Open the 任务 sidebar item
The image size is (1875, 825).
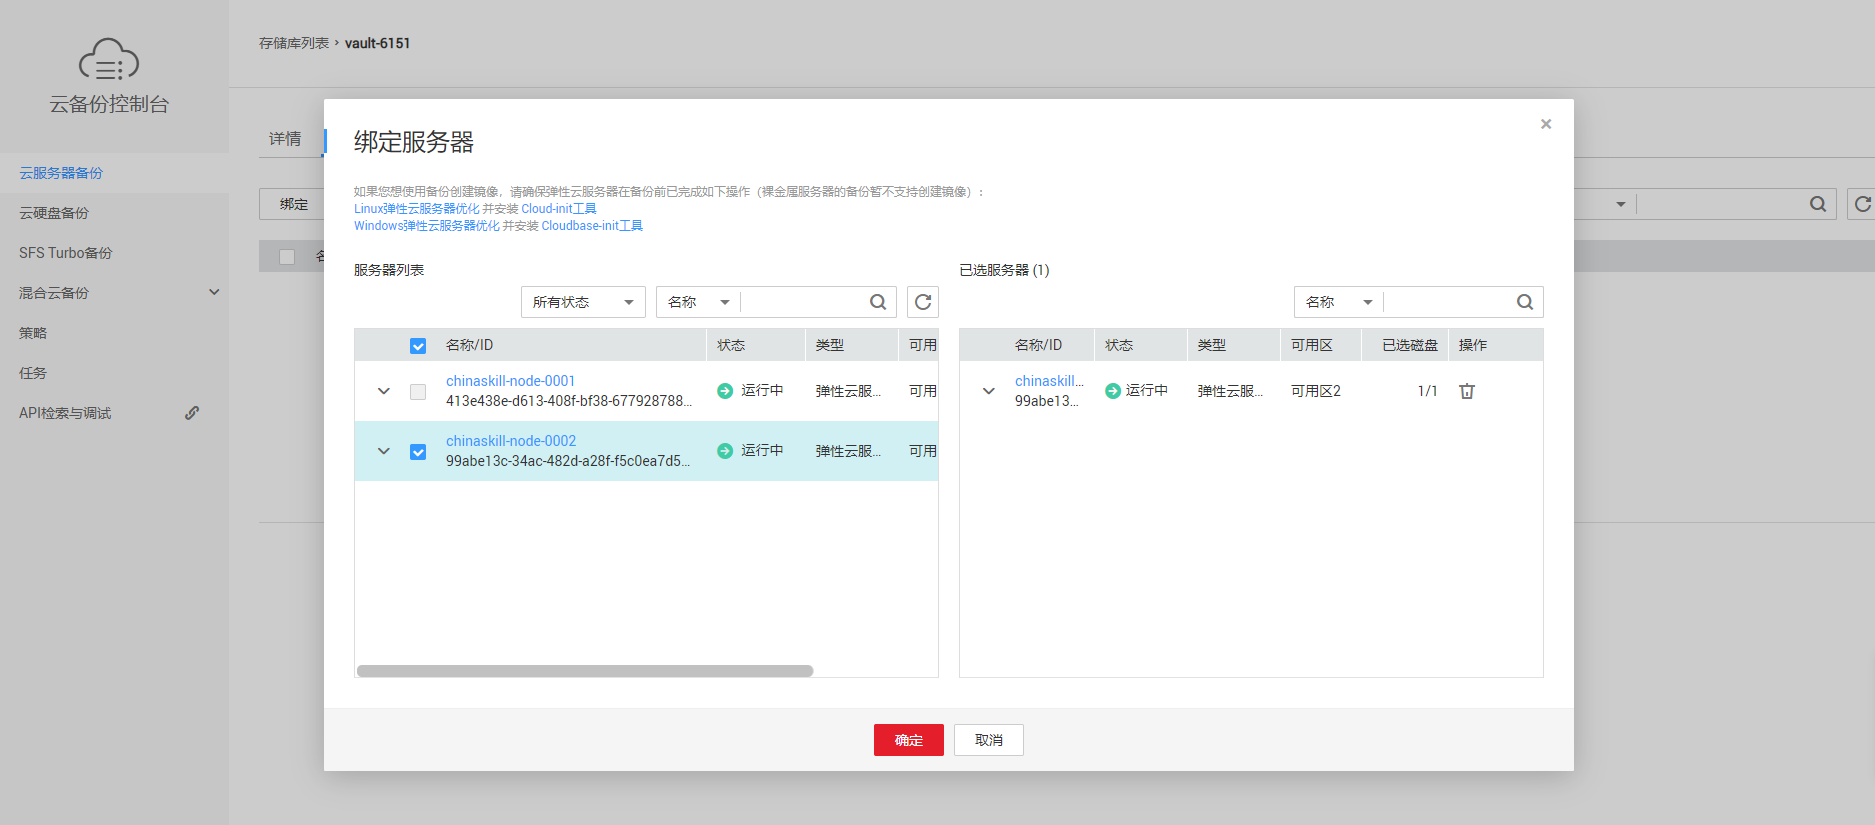click(x=33, y=373)
